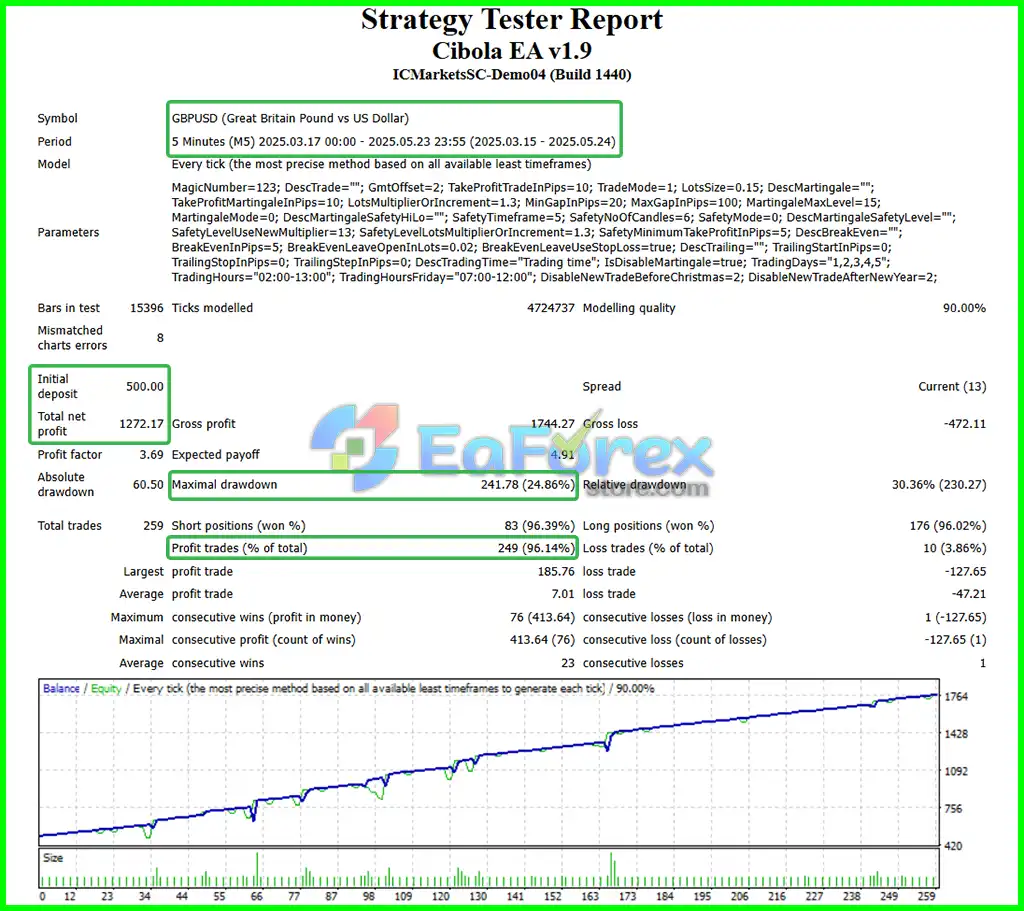Click the "Period" row label
Viewport: 1024px width, 911px height.
point(54,142)
